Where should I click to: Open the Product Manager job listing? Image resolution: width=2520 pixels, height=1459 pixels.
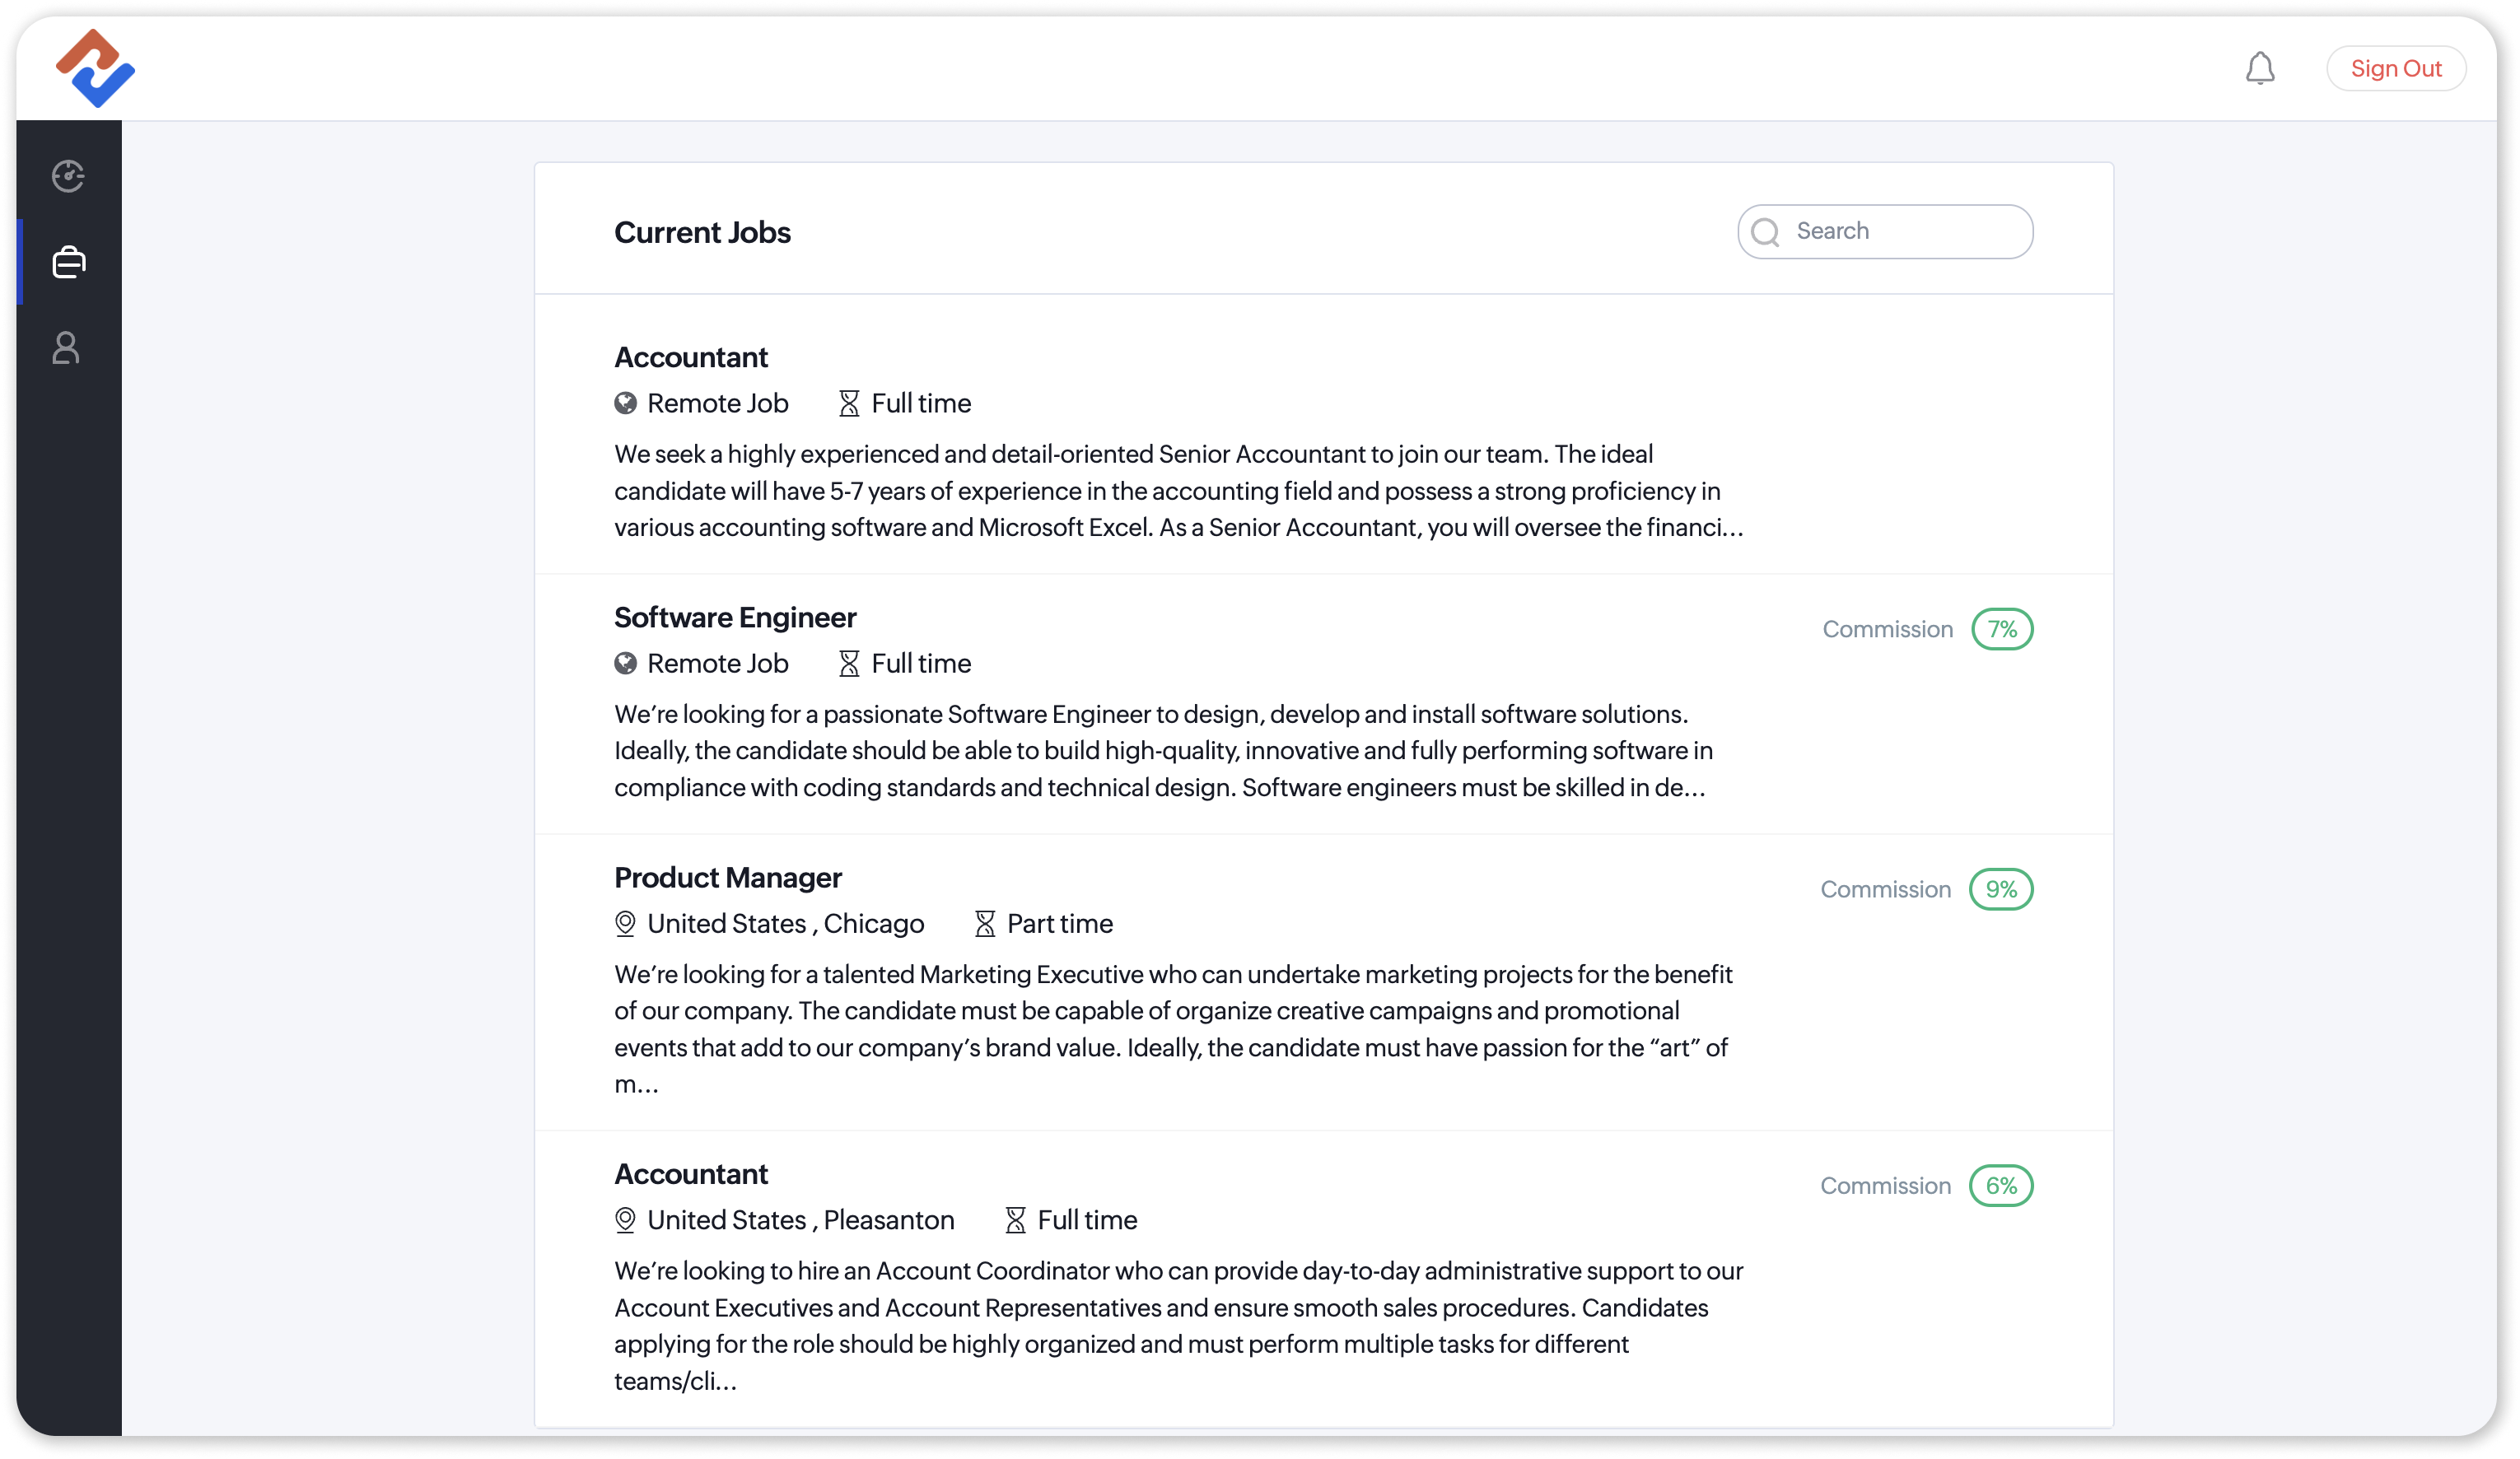728,877
